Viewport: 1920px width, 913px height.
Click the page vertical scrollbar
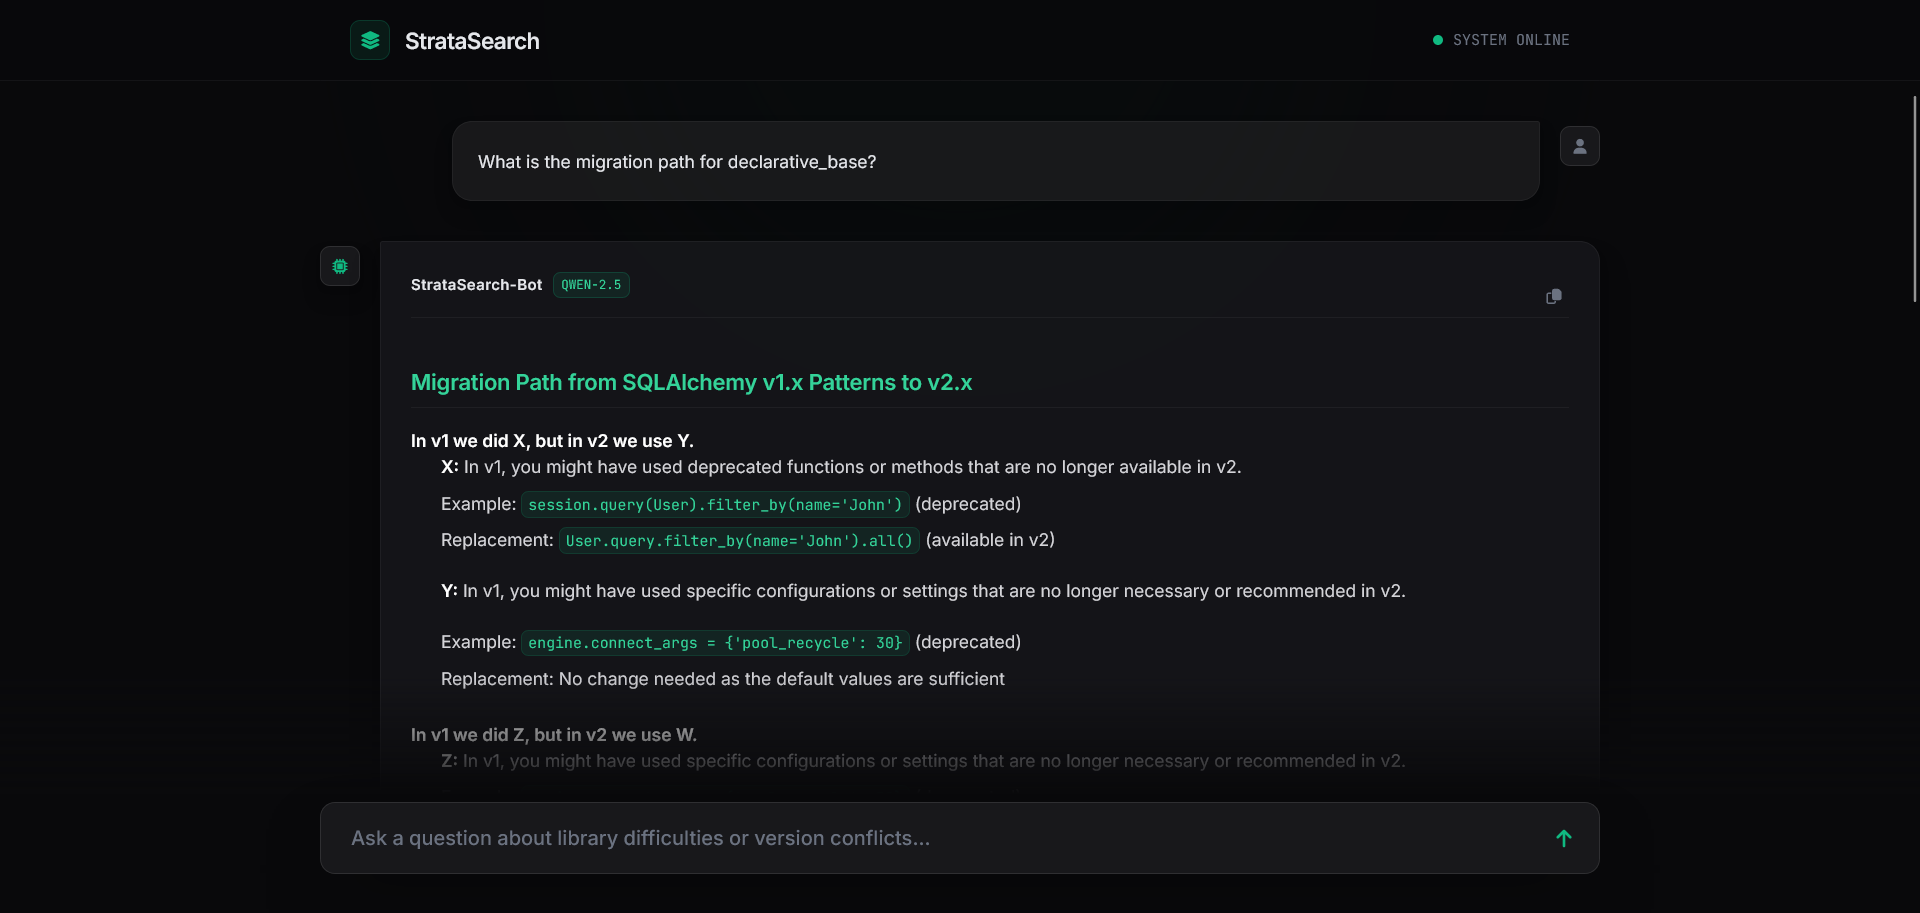click(1914, 200)
